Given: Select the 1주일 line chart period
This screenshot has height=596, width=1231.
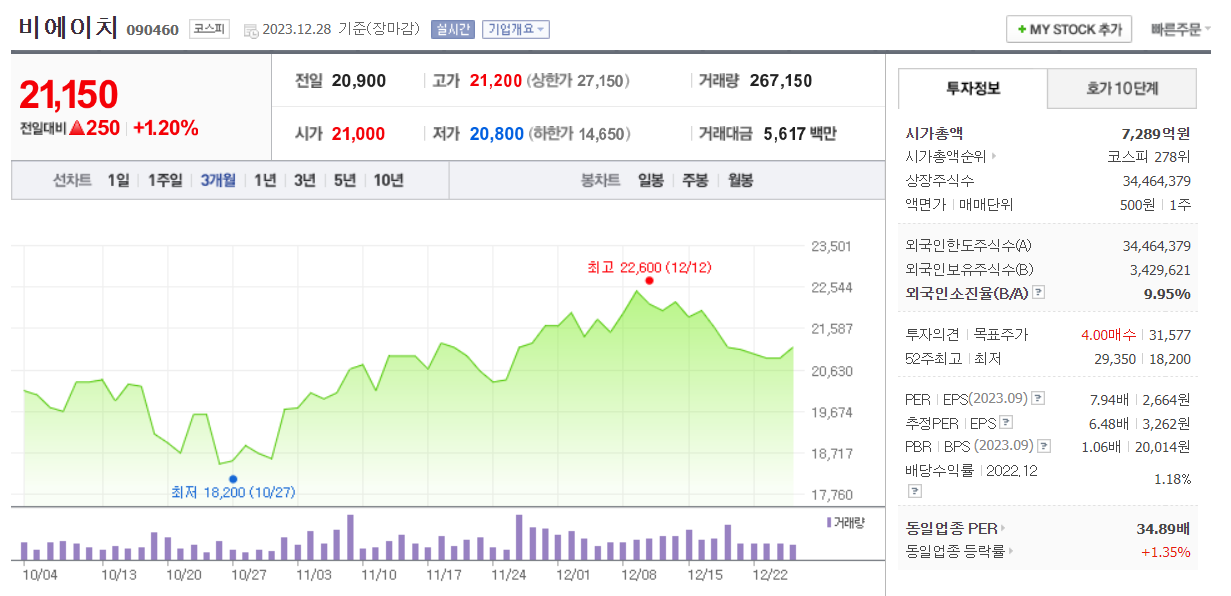Looking at the screenshot, I should pyautogui.click(x=165, y=180).
